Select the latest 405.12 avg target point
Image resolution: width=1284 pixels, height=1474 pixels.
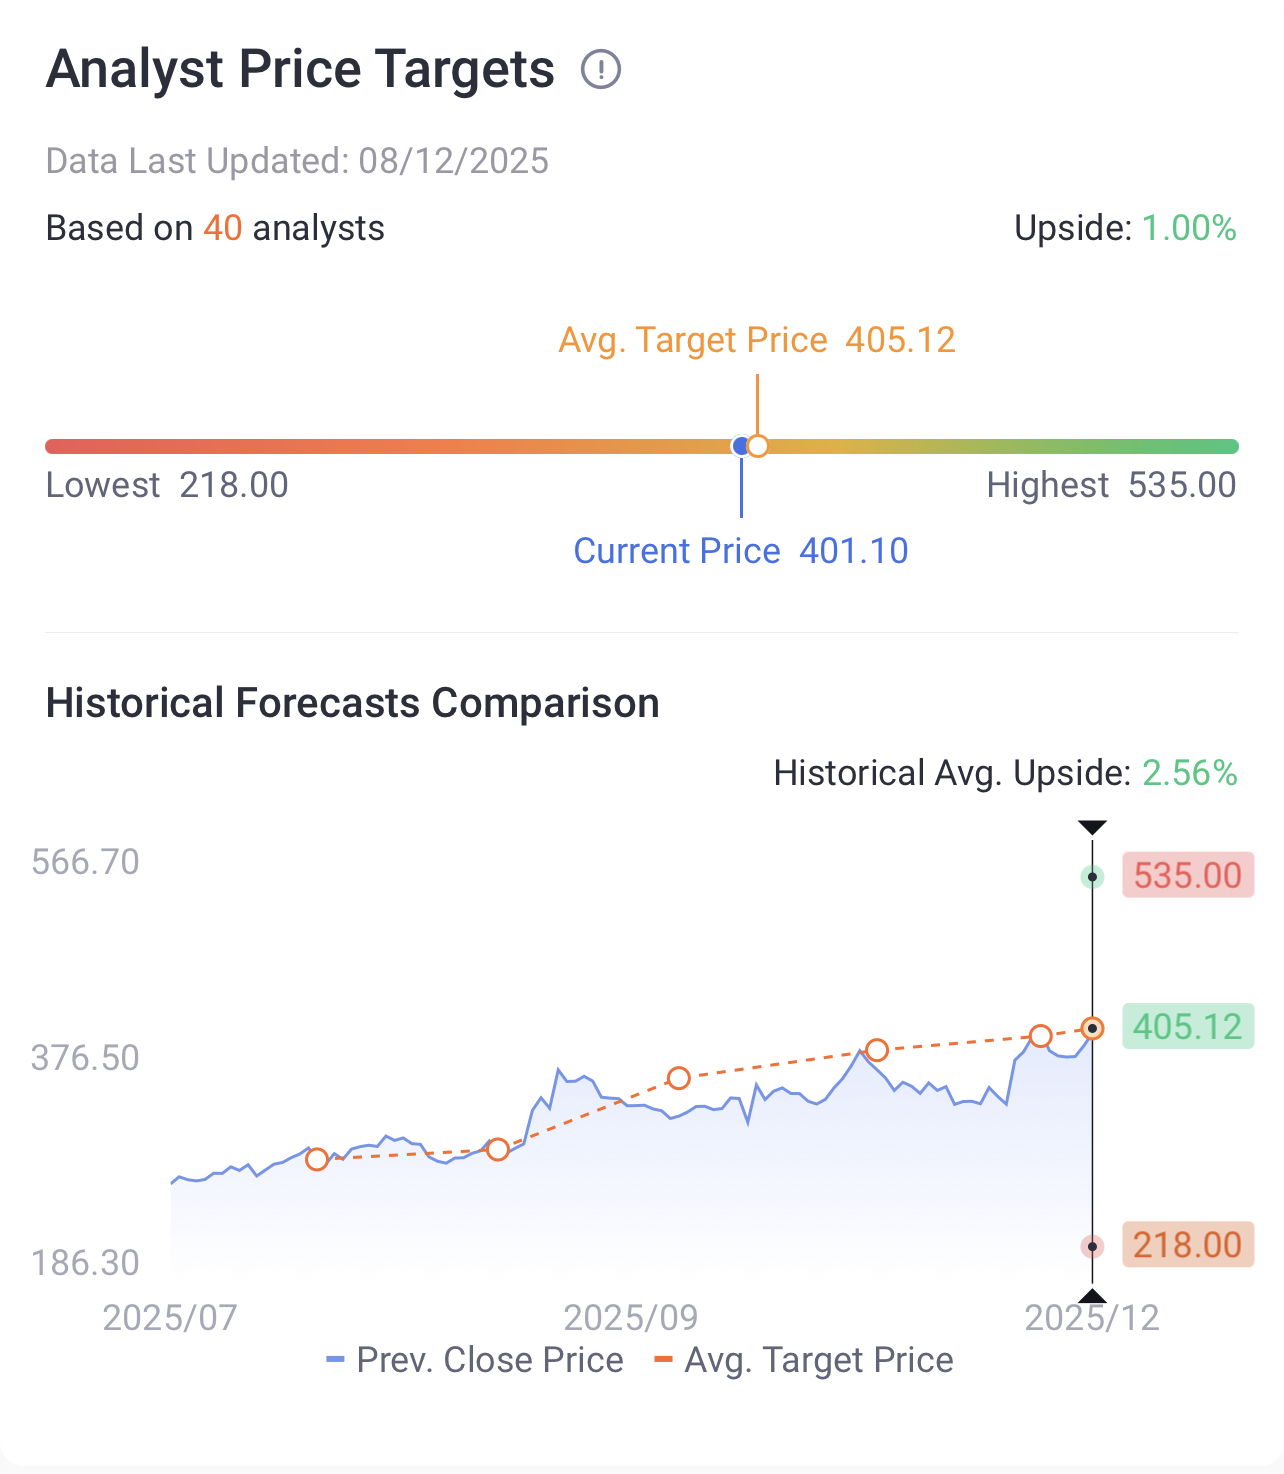1092,1028
